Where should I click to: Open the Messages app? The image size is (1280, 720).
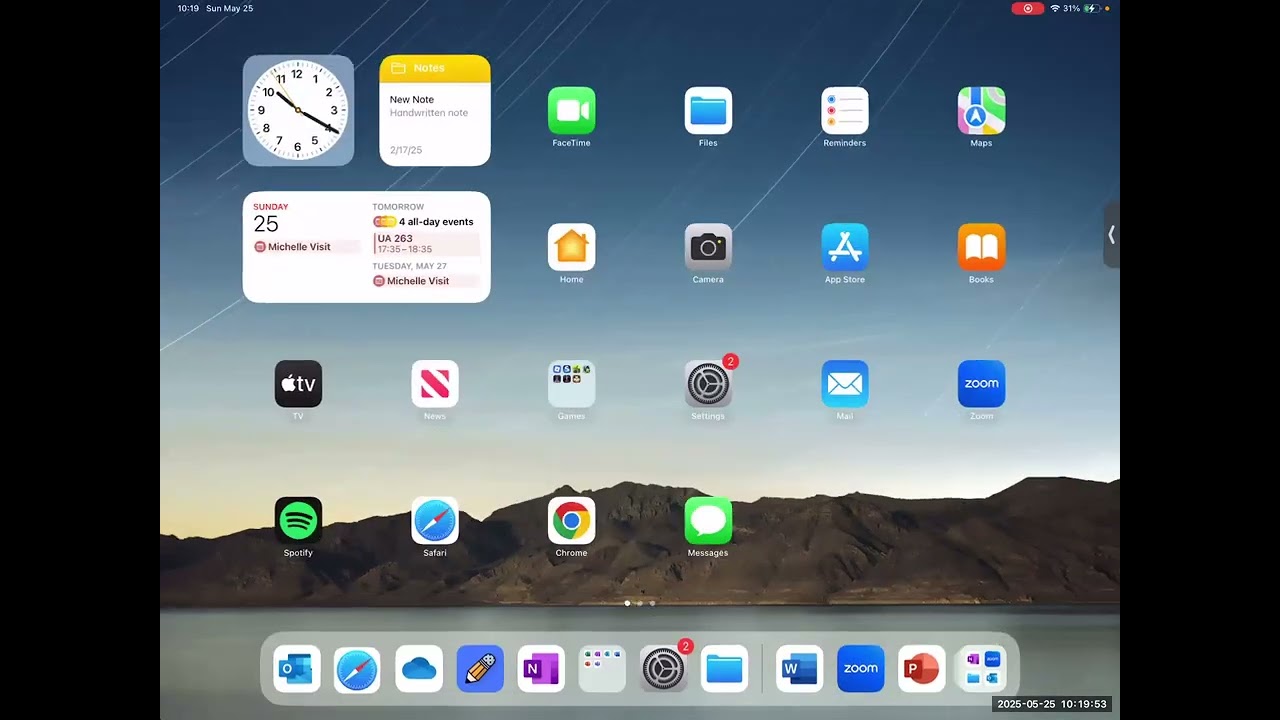click(708, 521)
